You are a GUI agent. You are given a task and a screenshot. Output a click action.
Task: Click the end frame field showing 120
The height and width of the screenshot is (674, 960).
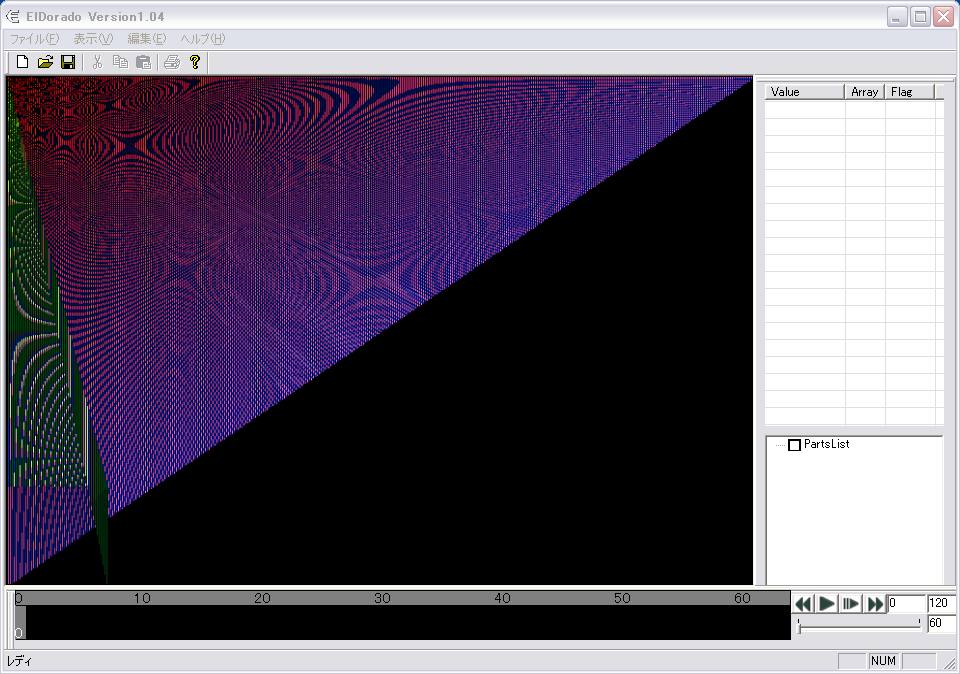coord(942,604)
